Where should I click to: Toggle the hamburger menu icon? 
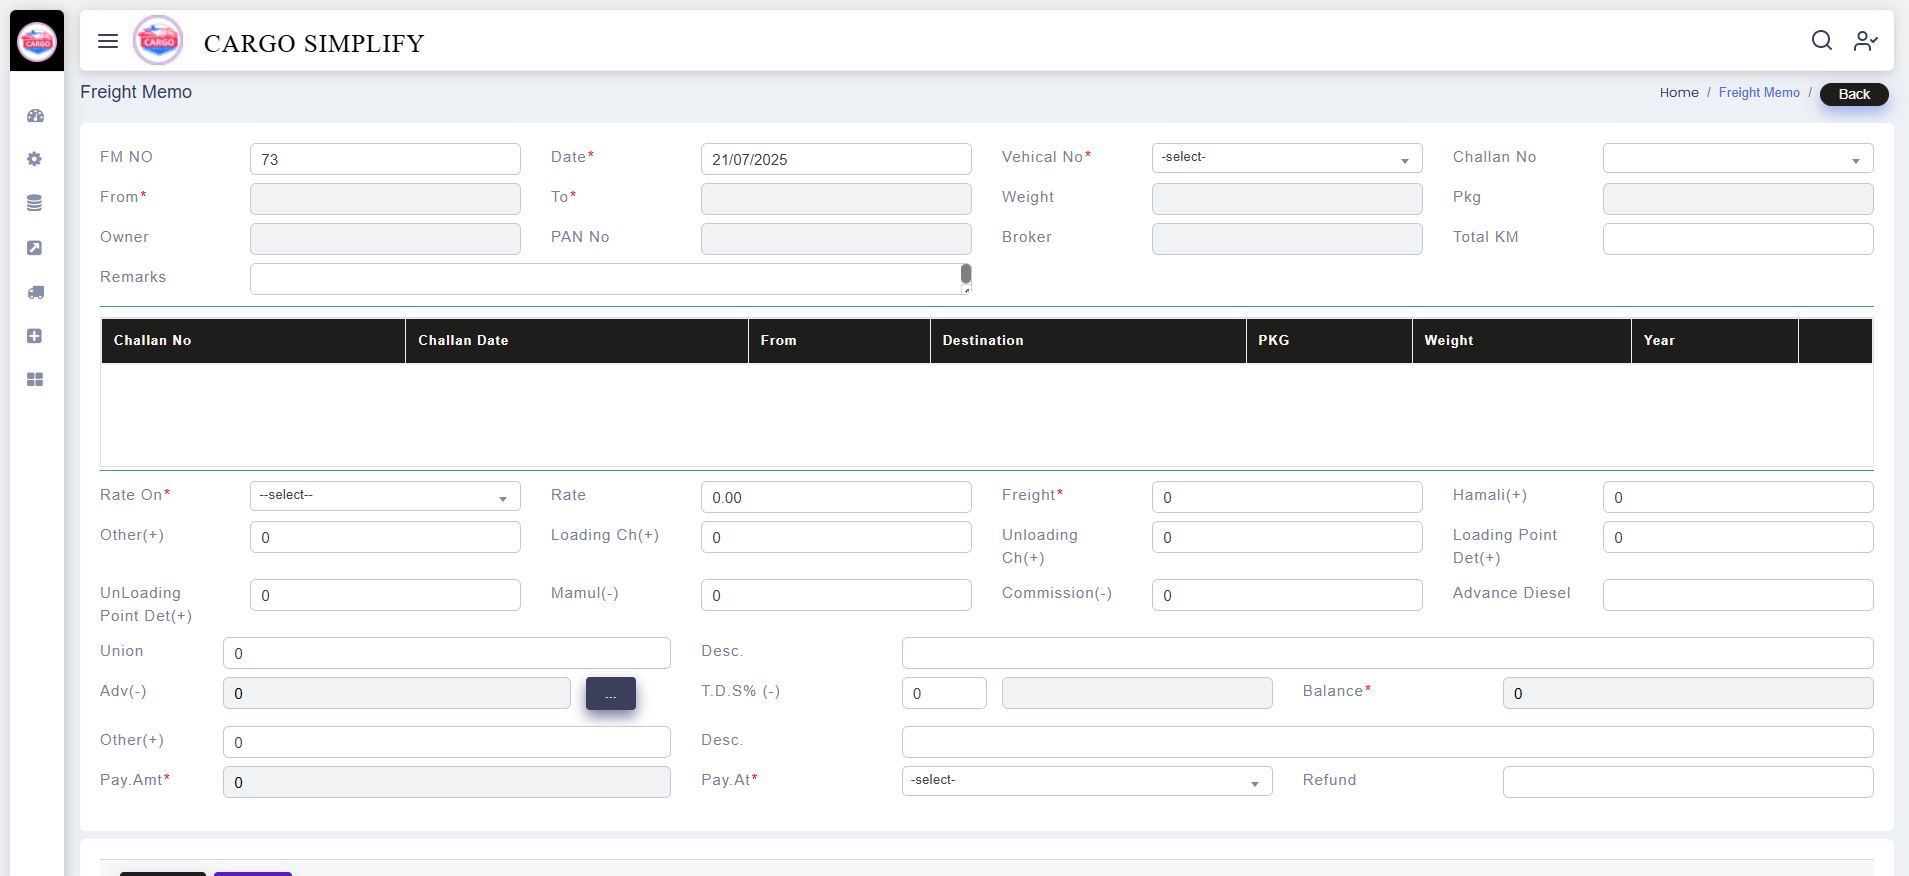click(x=108, y=41)
